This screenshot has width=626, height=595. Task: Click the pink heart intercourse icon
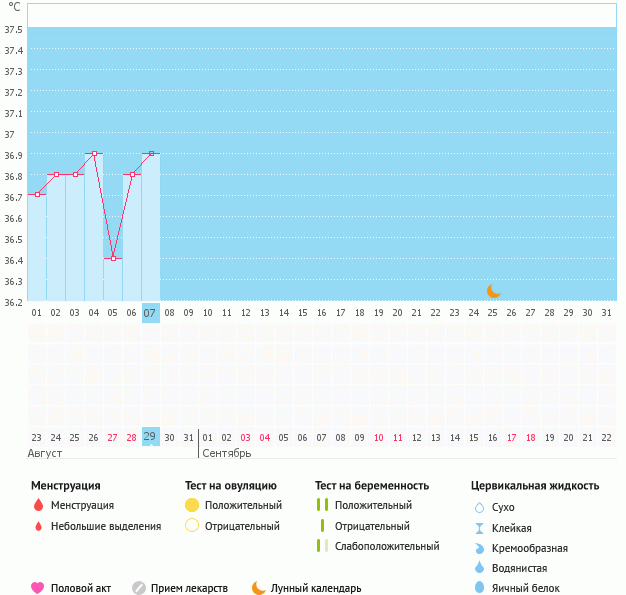point(38,588)
